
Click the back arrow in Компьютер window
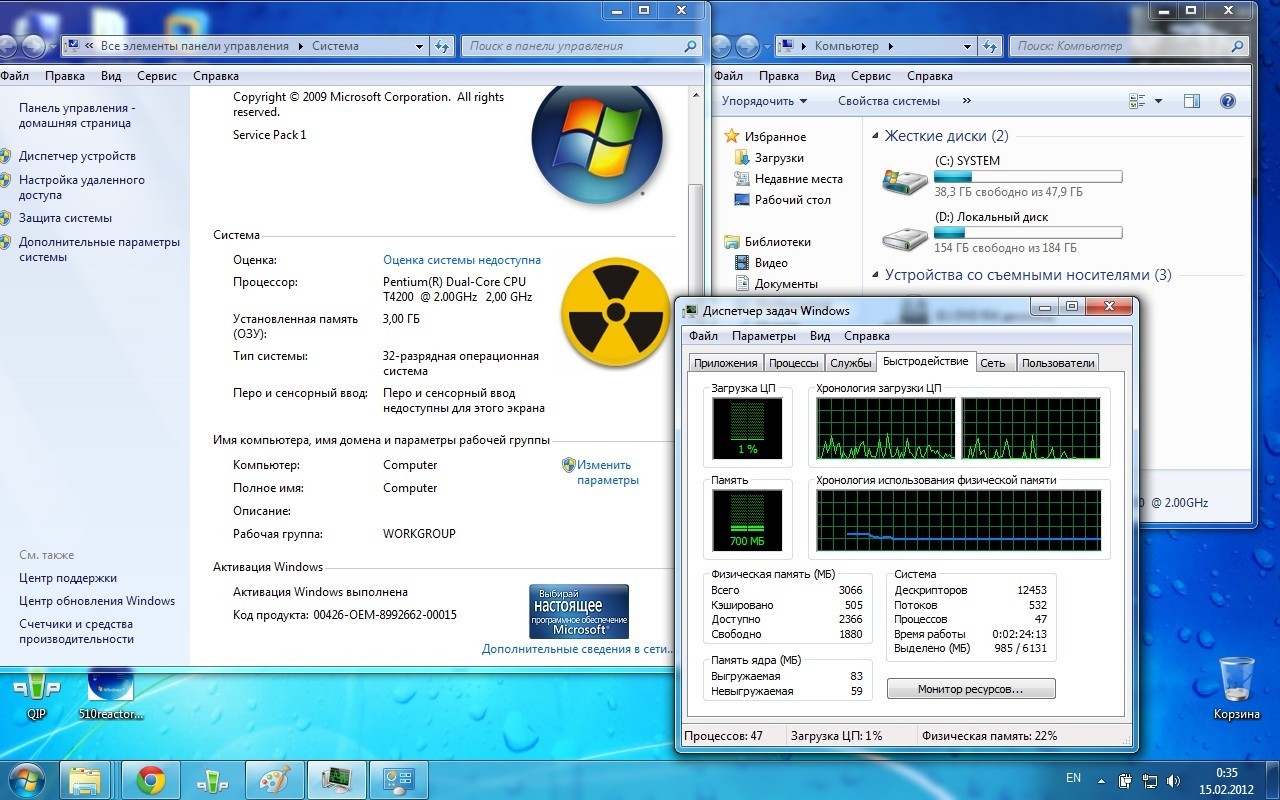722,46
